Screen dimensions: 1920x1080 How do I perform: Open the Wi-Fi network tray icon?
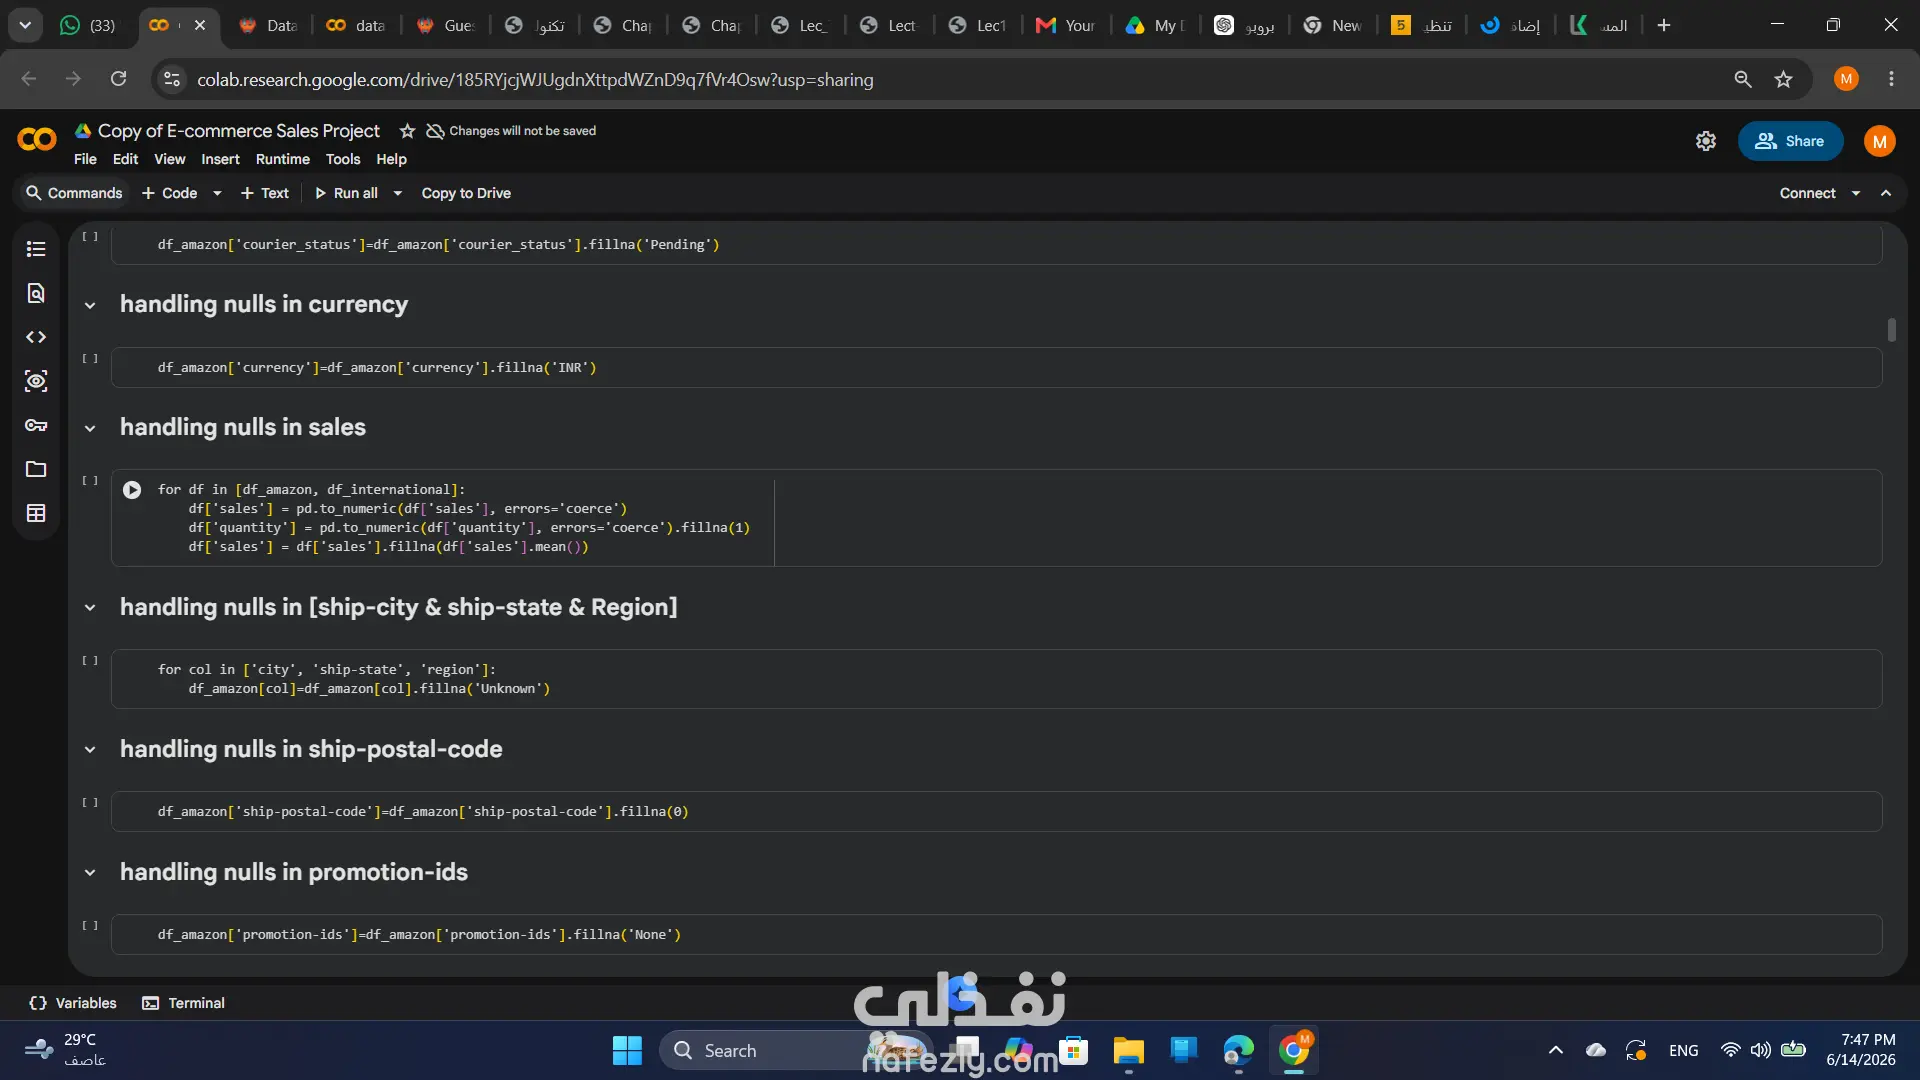(1730, 1050)
